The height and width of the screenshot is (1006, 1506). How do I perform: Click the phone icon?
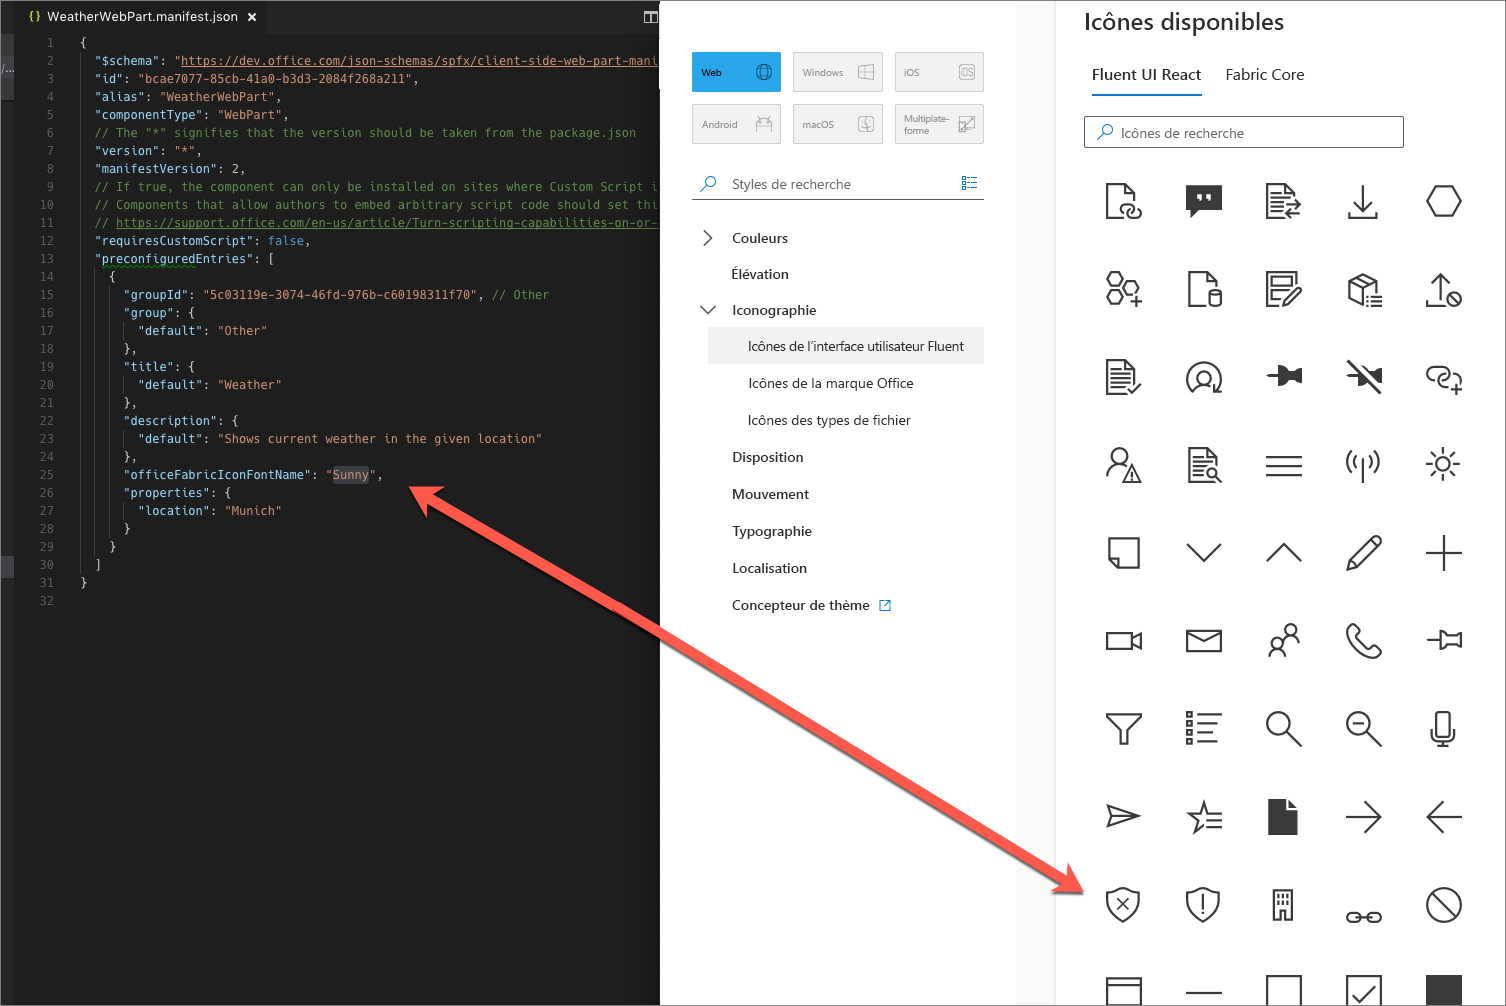click(1363, 641)
